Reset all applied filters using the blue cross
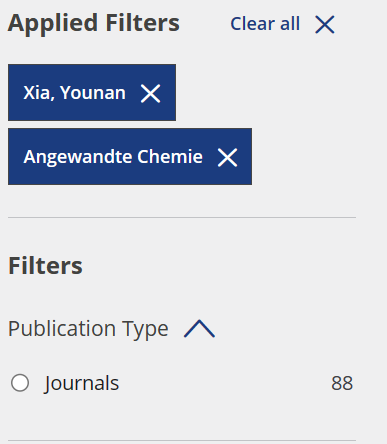387x444 pixels. click(x=325, y=25)
